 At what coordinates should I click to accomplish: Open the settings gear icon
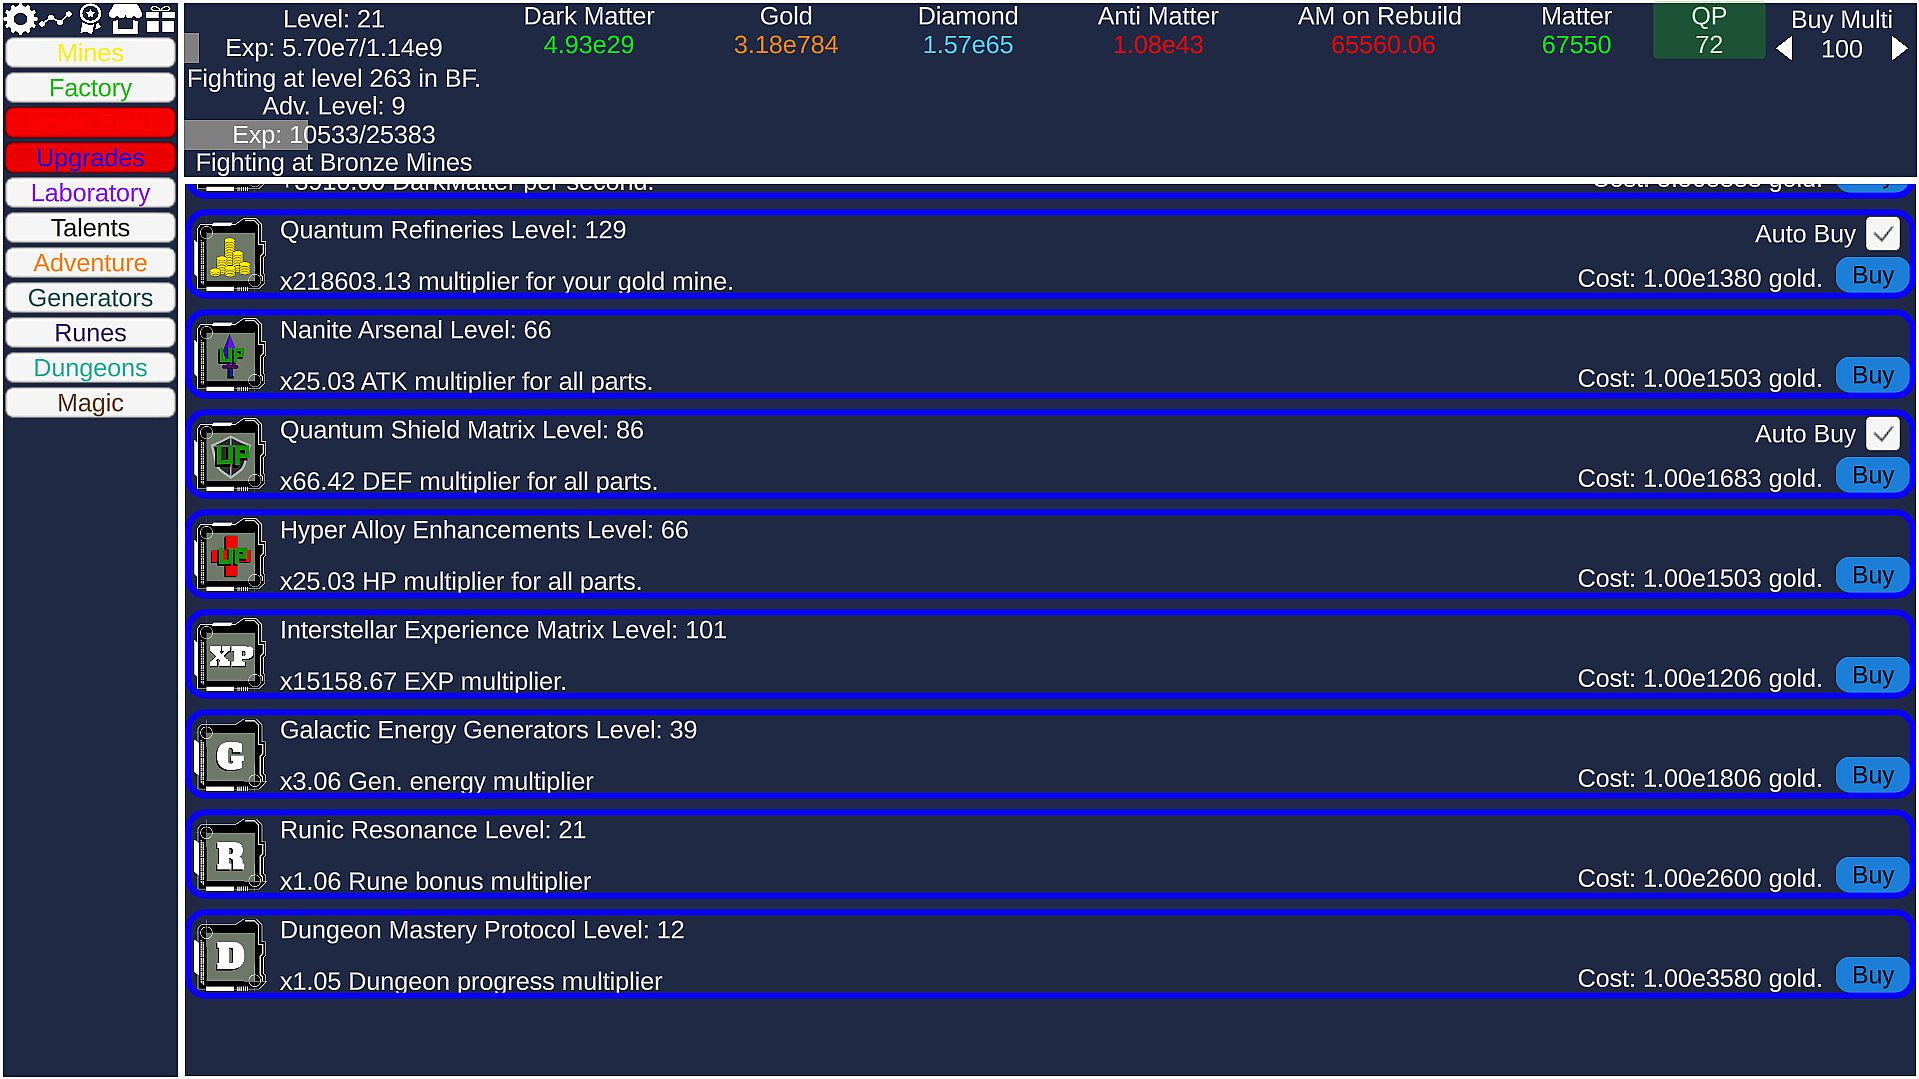click(20, 18)
